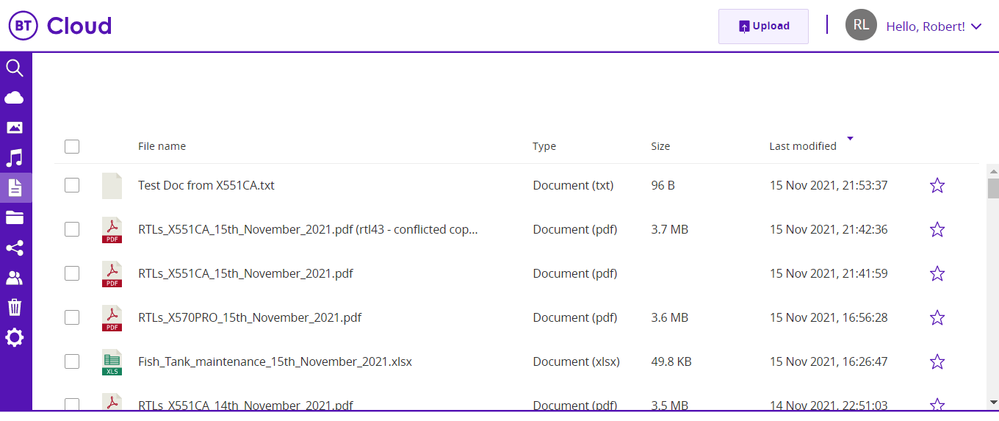The width and height of the screenshot is (999, 421).
Task: Open the contacts icon in sidebar
Action: [x=15, y=278]
